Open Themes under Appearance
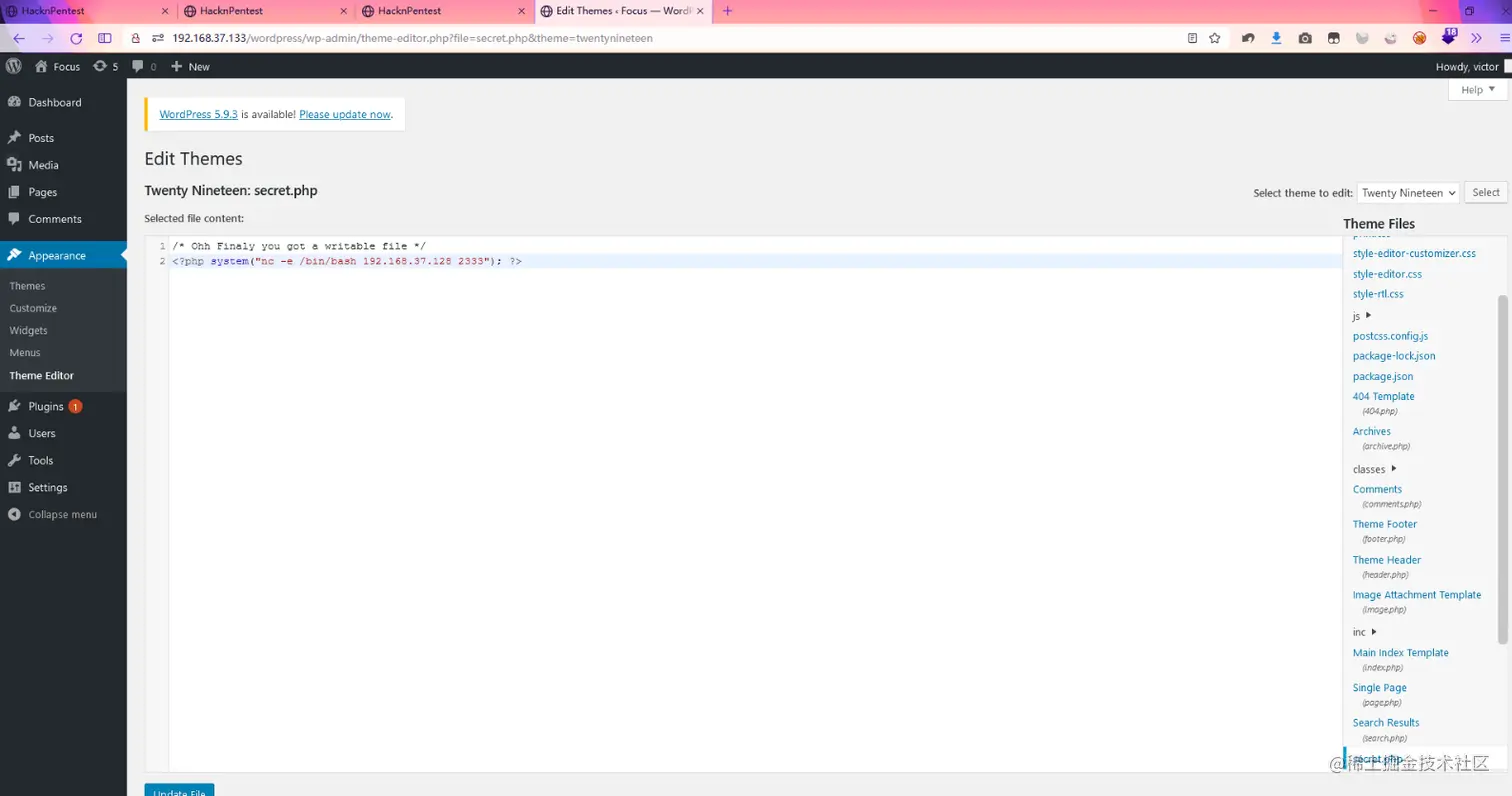The width and height of the screenshot is (1512, 796). click(27, 286)
